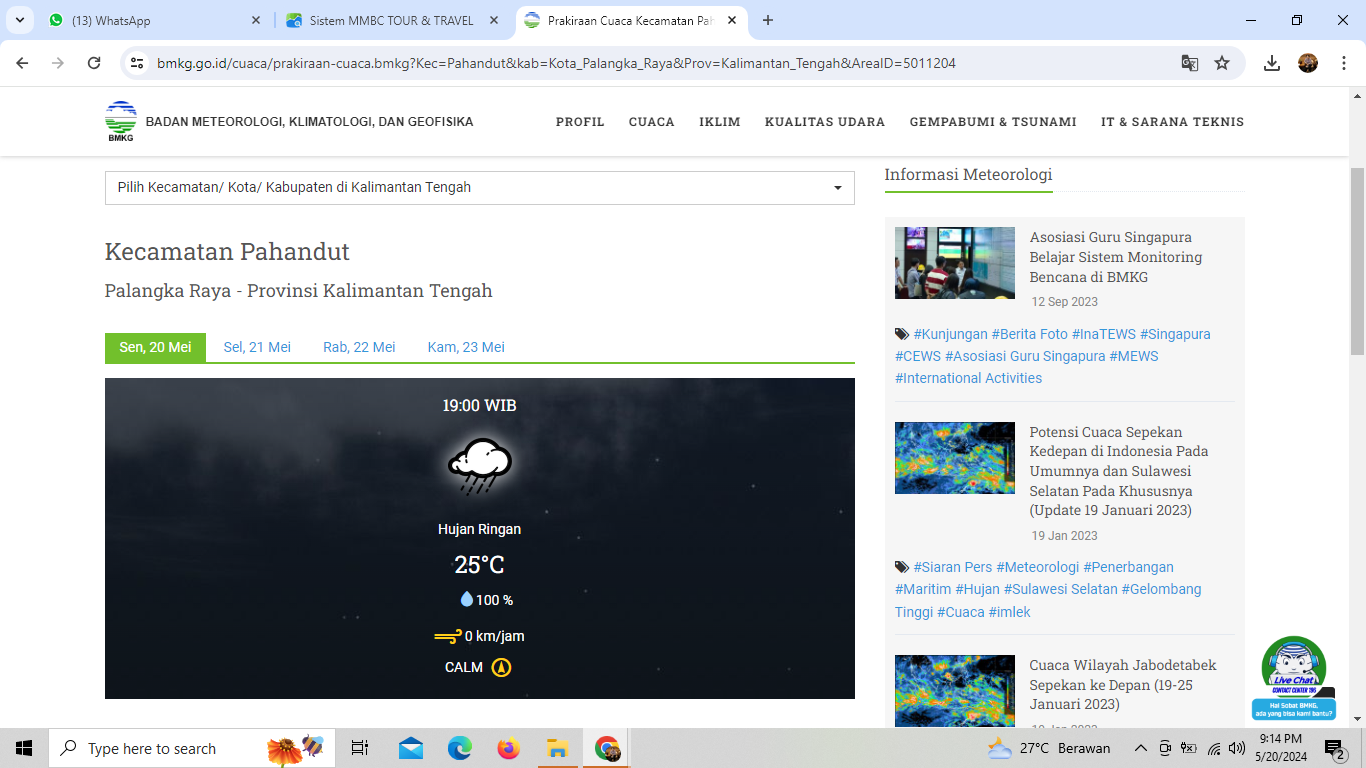The image size is (1366, 768).
Task: Click the Chrome profile avatar
Action: pyautogui.click(x=1308, y=63)
